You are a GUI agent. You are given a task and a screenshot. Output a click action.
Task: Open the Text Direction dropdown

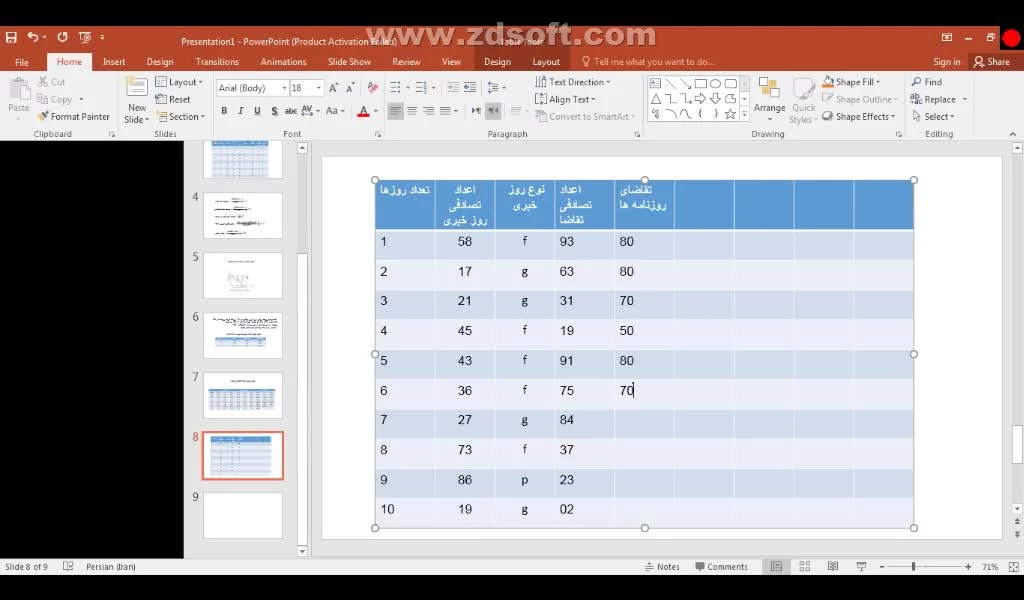(x=573, y=82)
